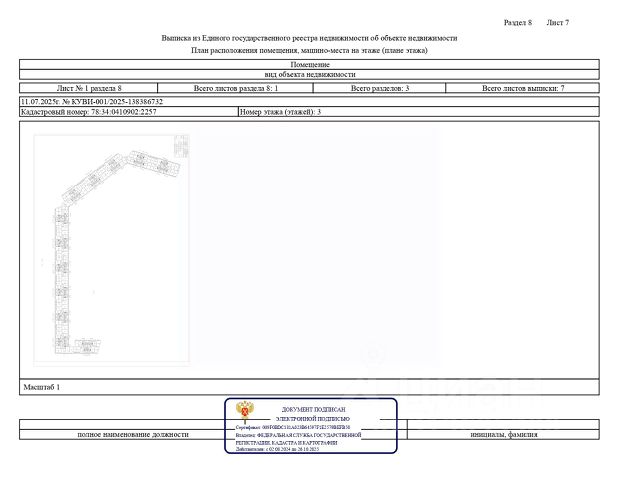Select request number 'КУВИ-001/2025-138386732' line
The width and height of the screenshot is (619, 479).
pos(310,101)
